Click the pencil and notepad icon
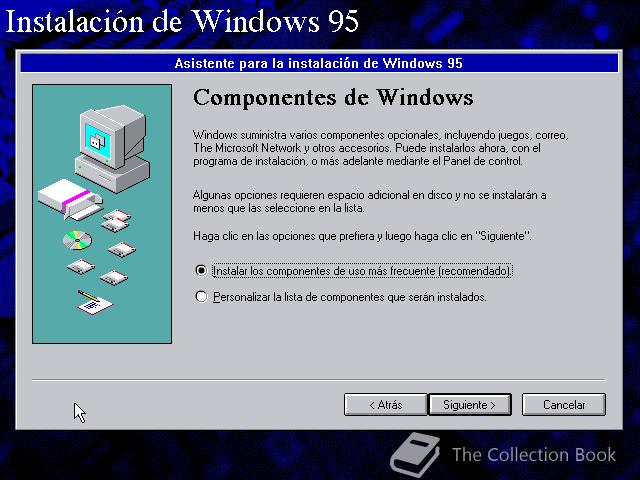640x480 pixels. (x=95, y=302)
